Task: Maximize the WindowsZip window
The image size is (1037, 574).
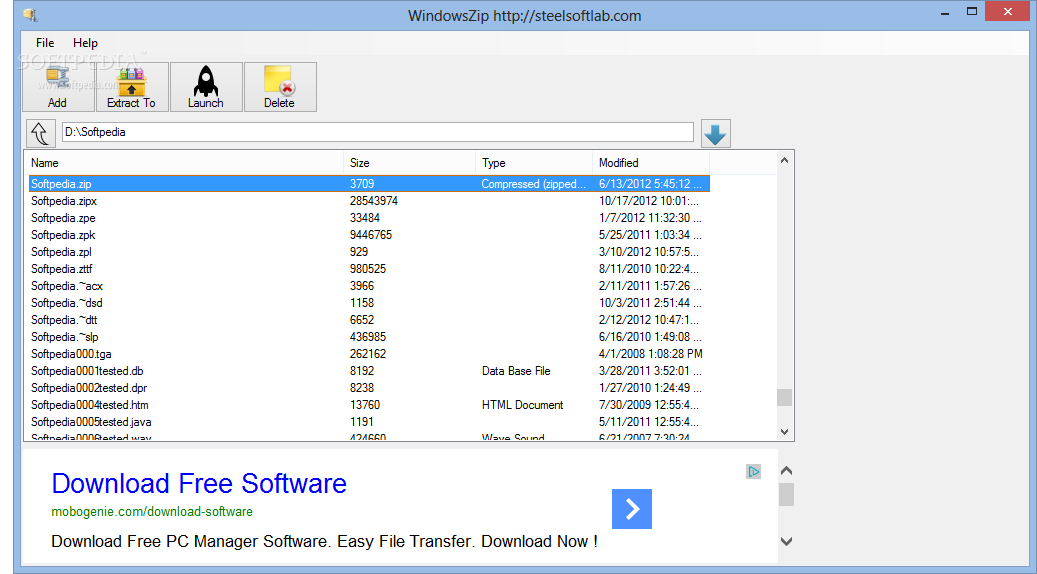Action: click(972, 11)
